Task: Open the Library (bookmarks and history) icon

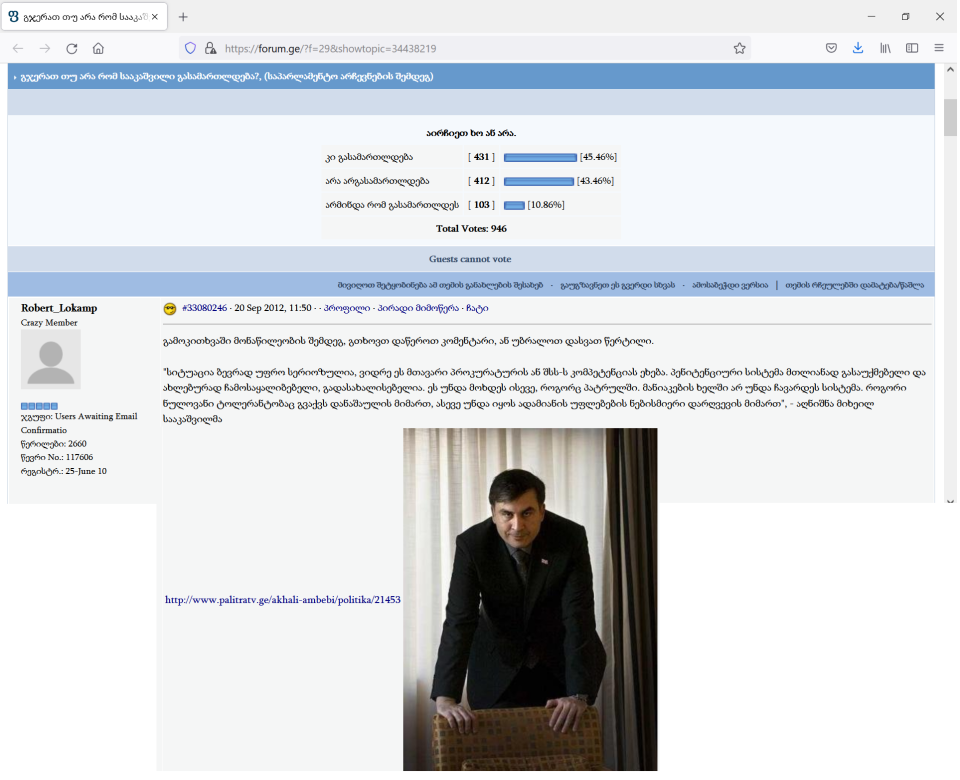Action: (x=885, y=48)
